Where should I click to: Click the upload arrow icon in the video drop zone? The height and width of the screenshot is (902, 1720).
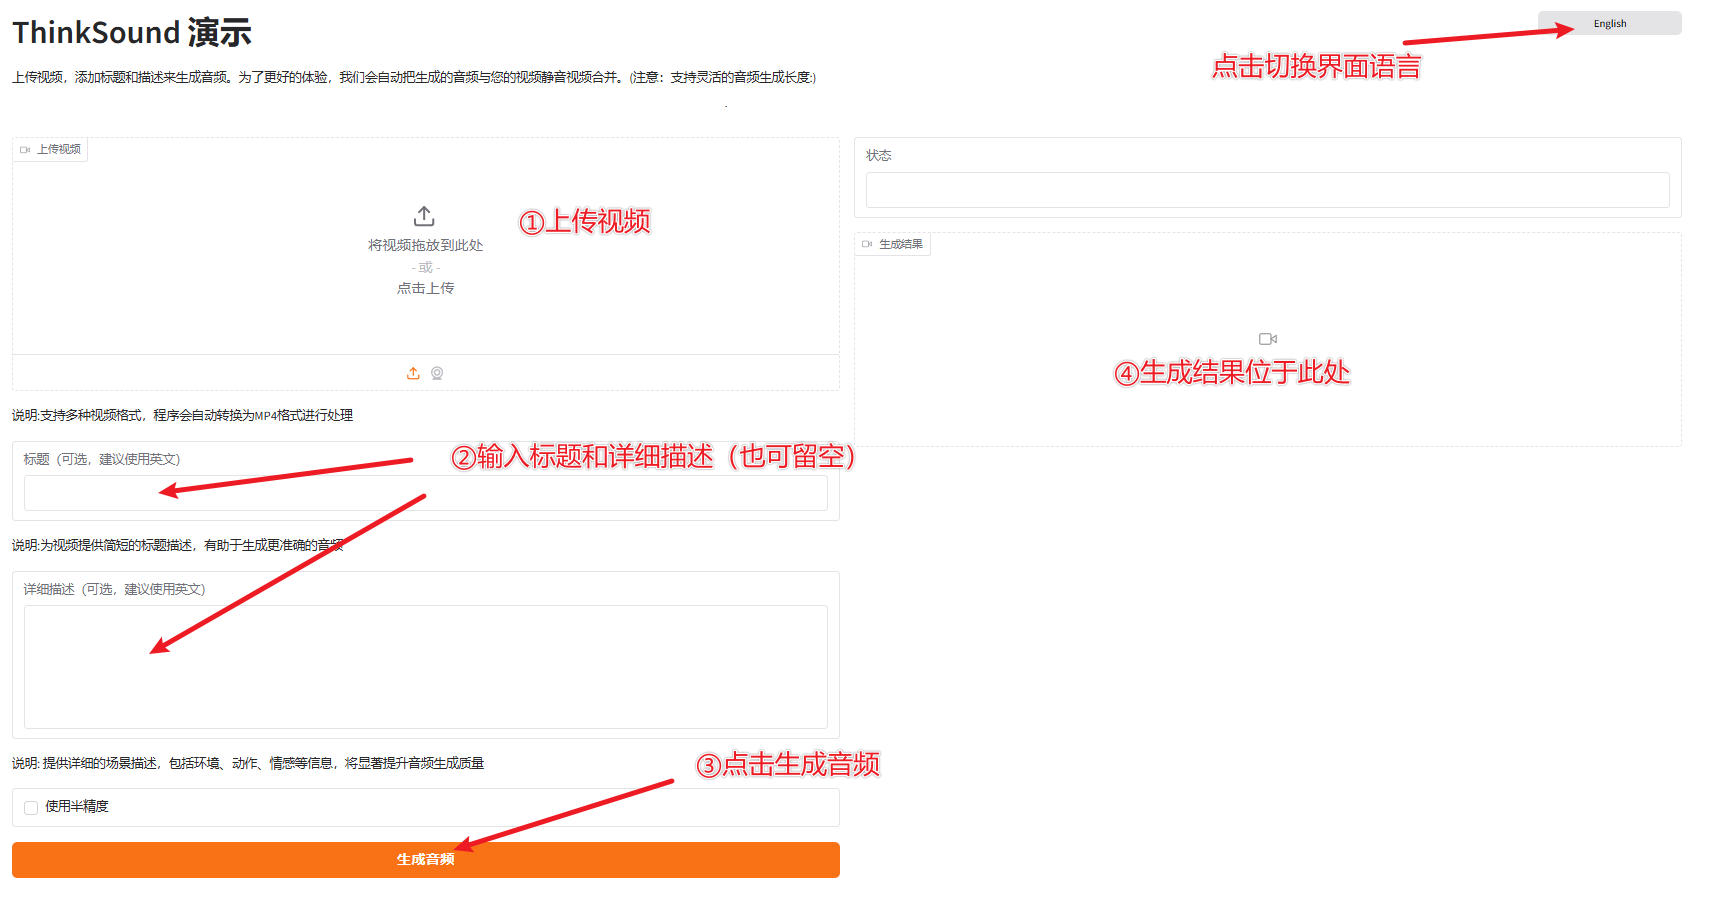tap(424, 216)
